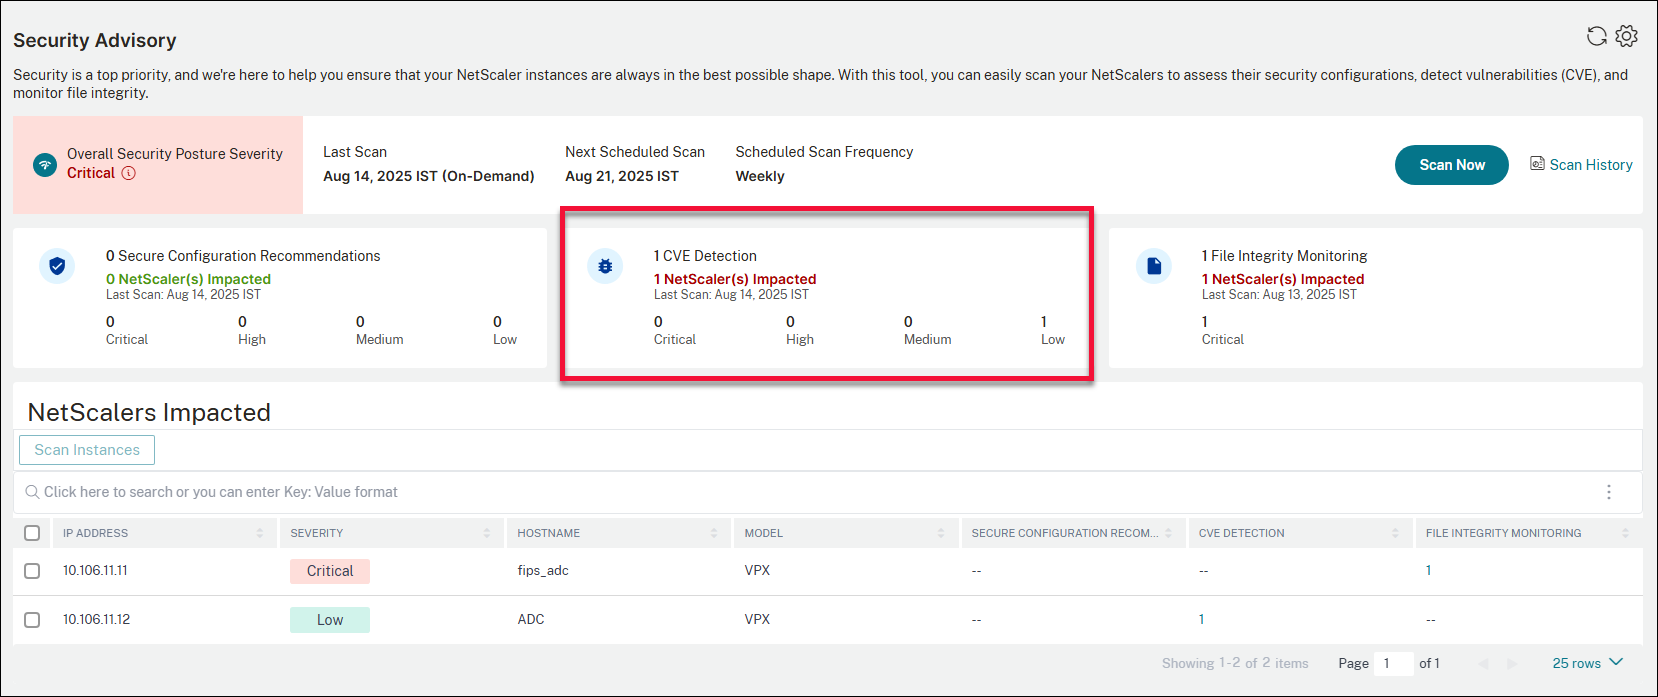Click File Integrity count for fips_adc

(1428, 571)
